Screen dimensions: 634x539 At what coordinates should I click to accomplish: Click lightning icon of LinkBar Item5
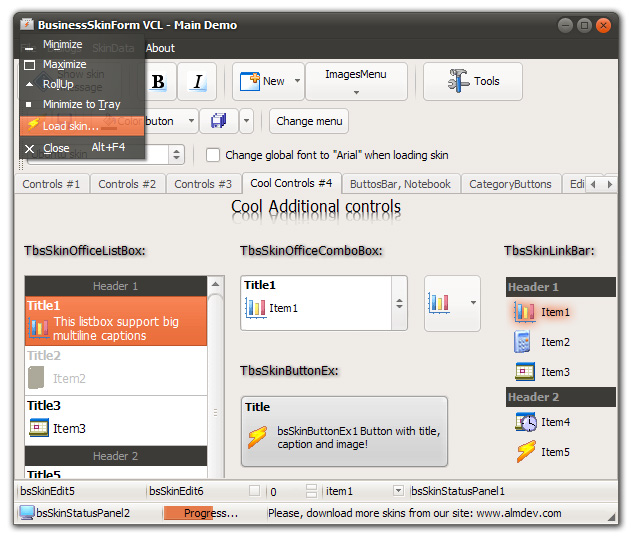(526, 452)
